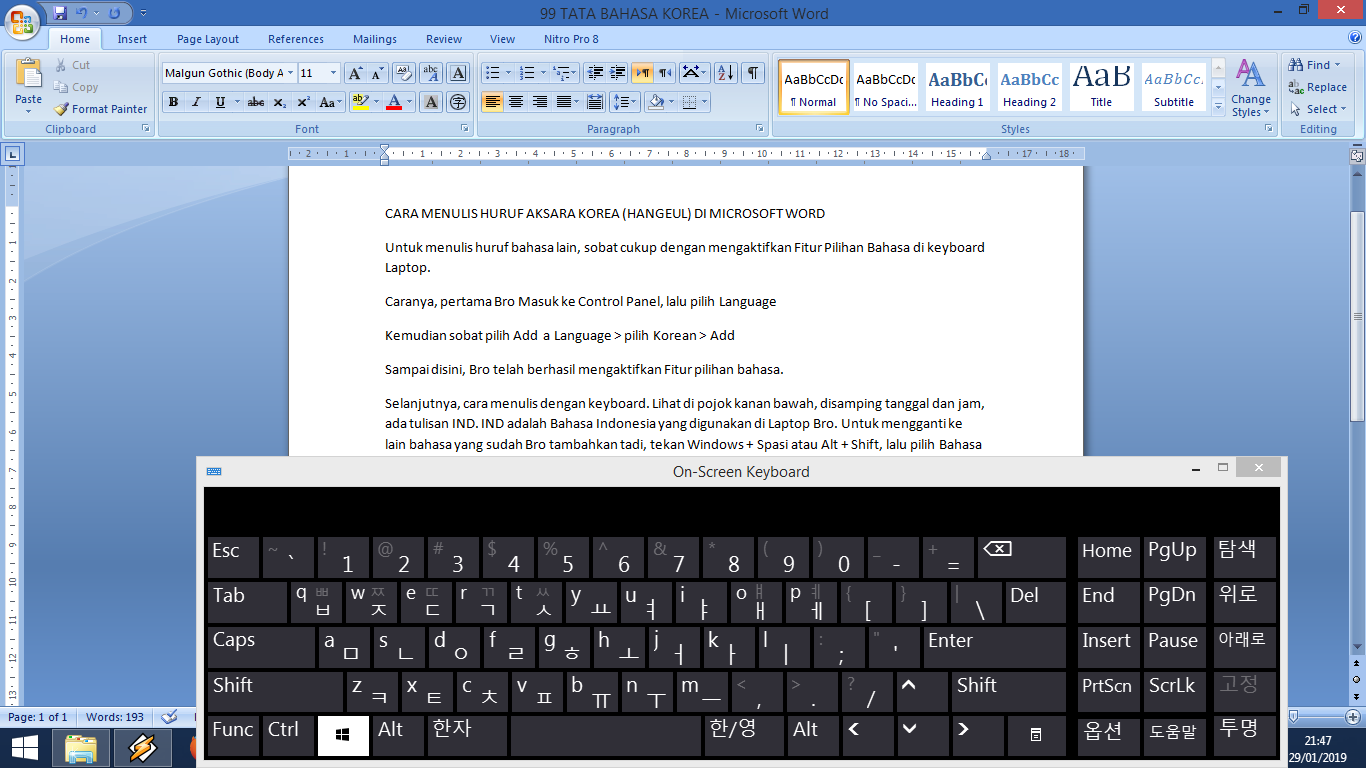This screenshot has height=768, width=1366.
Task: Open File Explorer from the taskbar
Action: click(80, 747)
